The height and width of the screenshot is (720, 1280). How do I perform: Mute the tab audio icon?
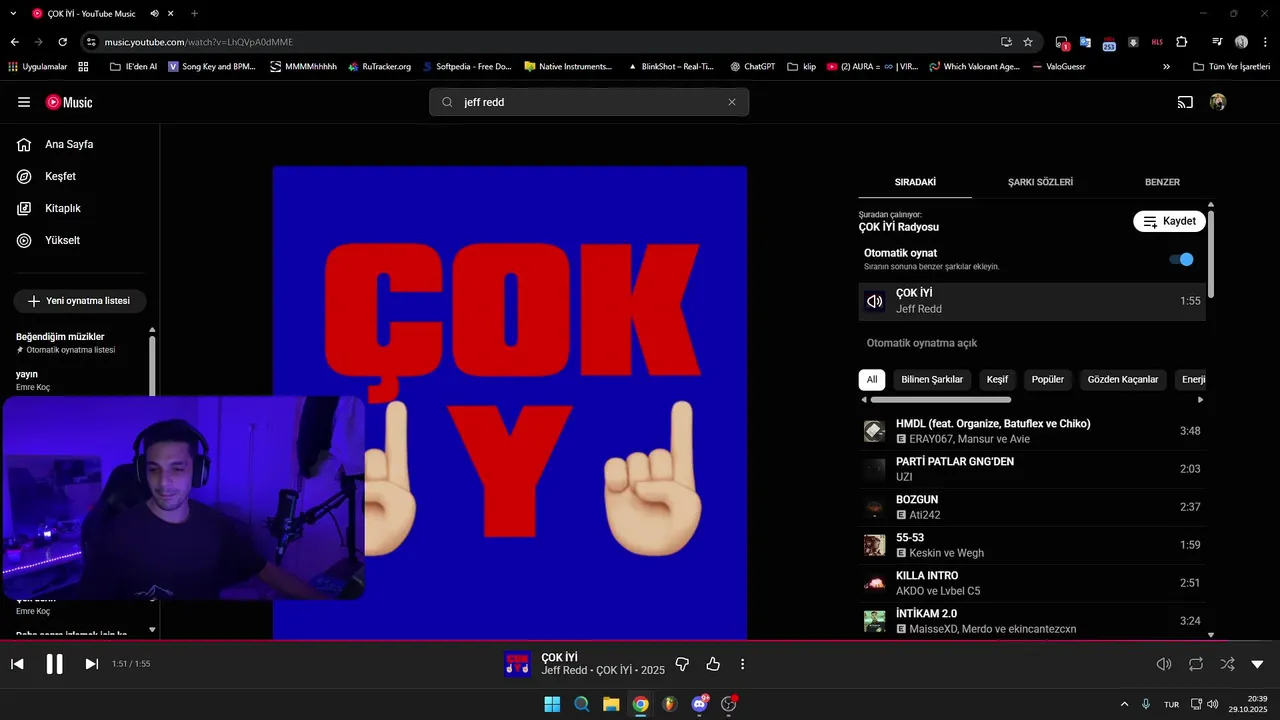(155, 14)
